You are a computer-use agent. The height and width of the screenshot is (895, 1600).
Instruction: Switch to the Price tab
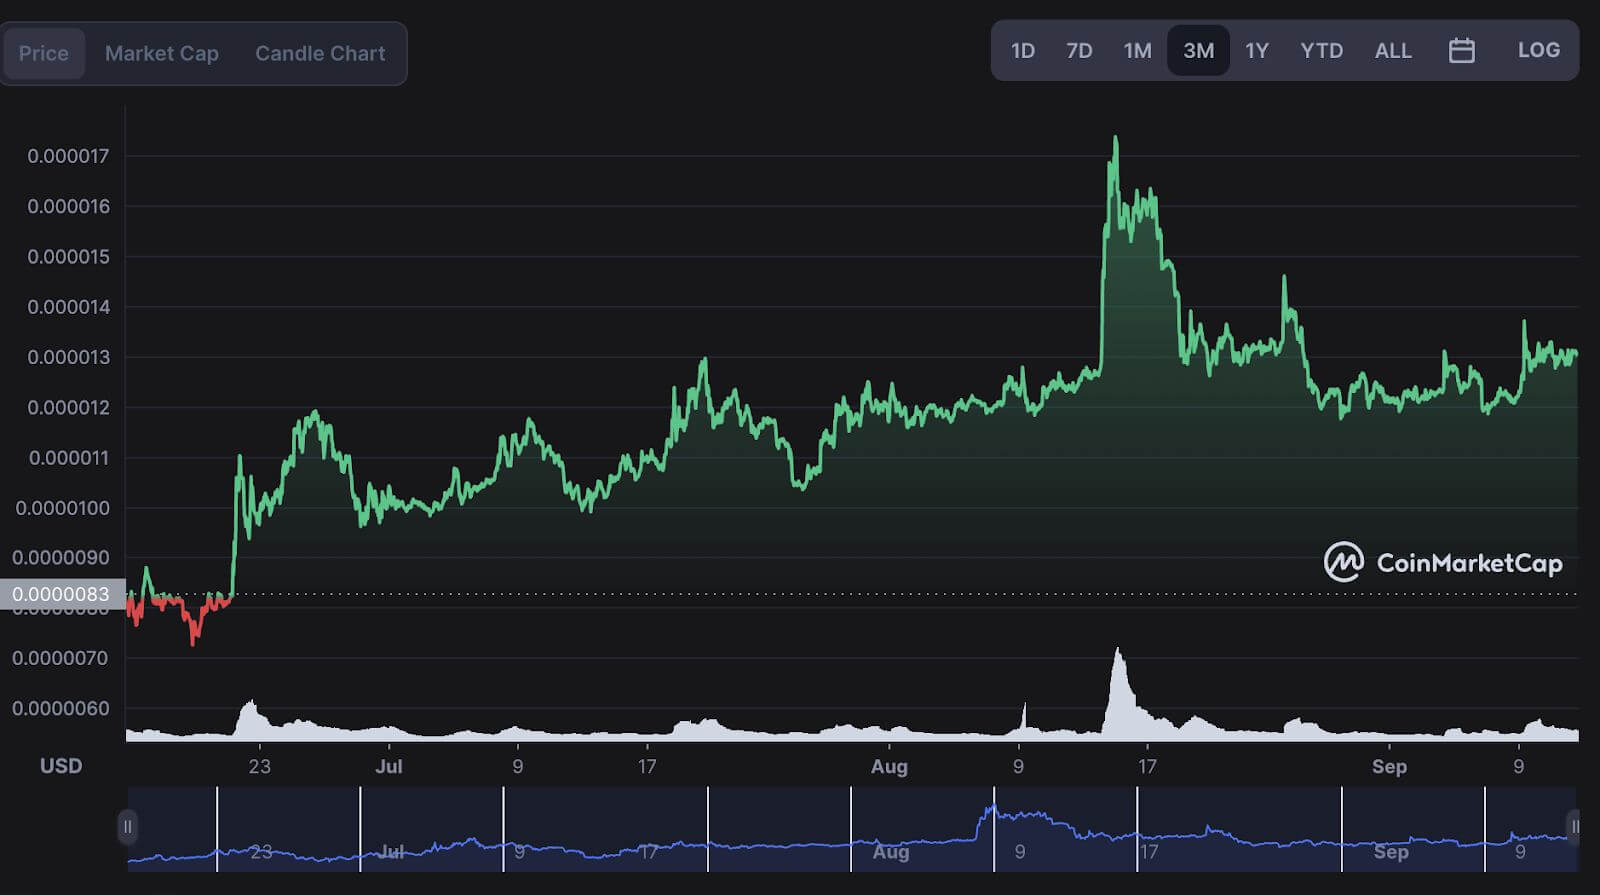44,53
